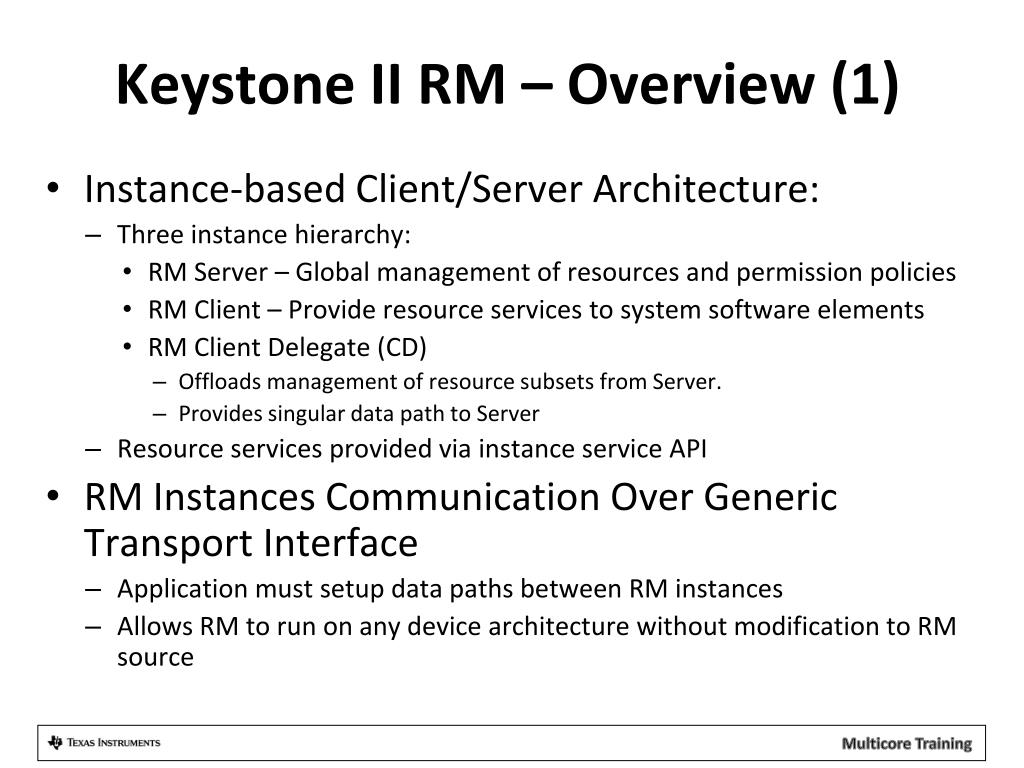Click 'Allows RM to run on any device' line
The width and height of the screenshot is (1024, 768).
536,641
